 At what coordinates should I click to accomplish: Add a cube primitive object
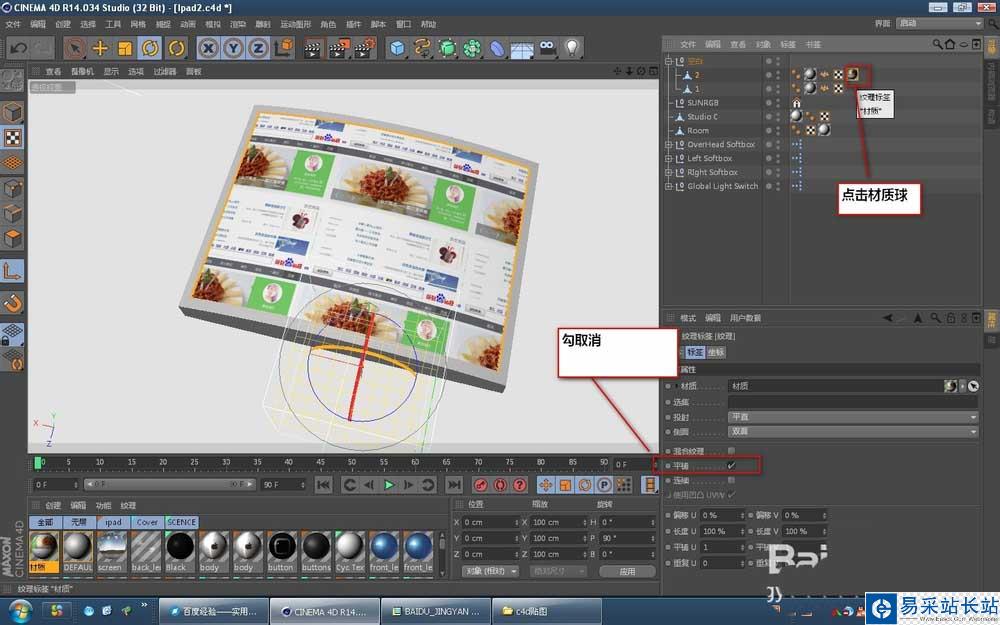pos(397,48)
